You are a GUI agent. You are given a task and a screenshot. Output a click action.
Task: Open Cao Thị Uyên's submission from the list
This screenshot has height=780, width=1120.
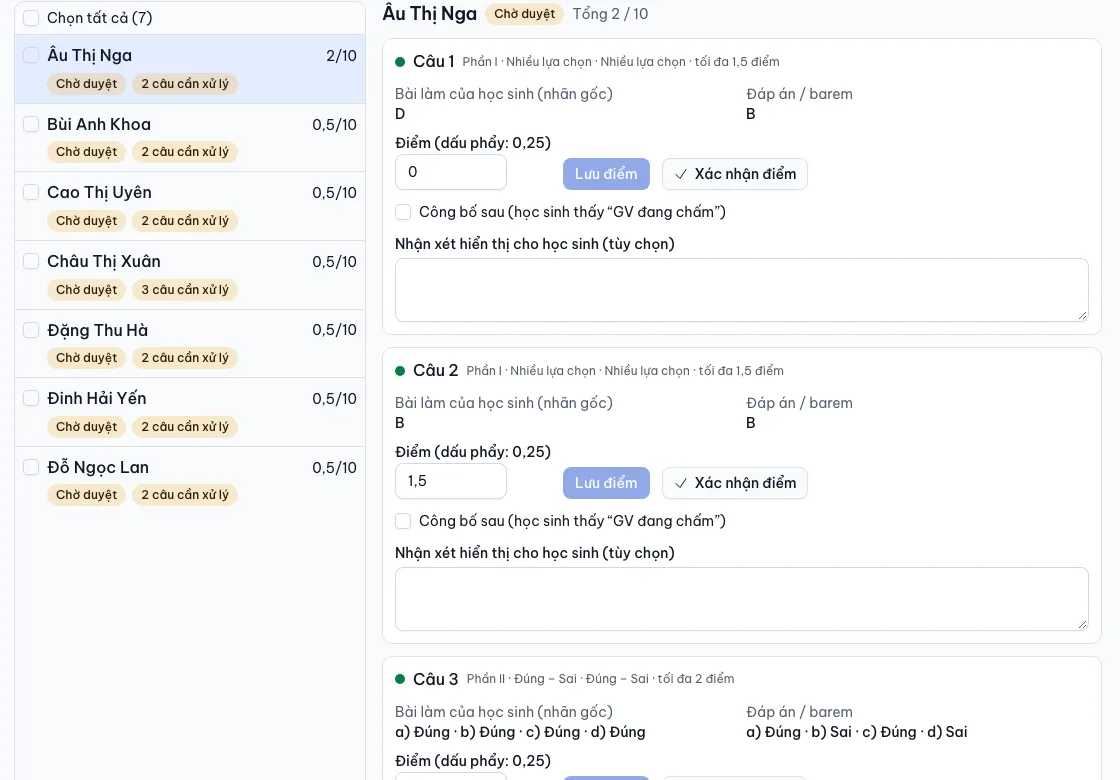point(190,206)
